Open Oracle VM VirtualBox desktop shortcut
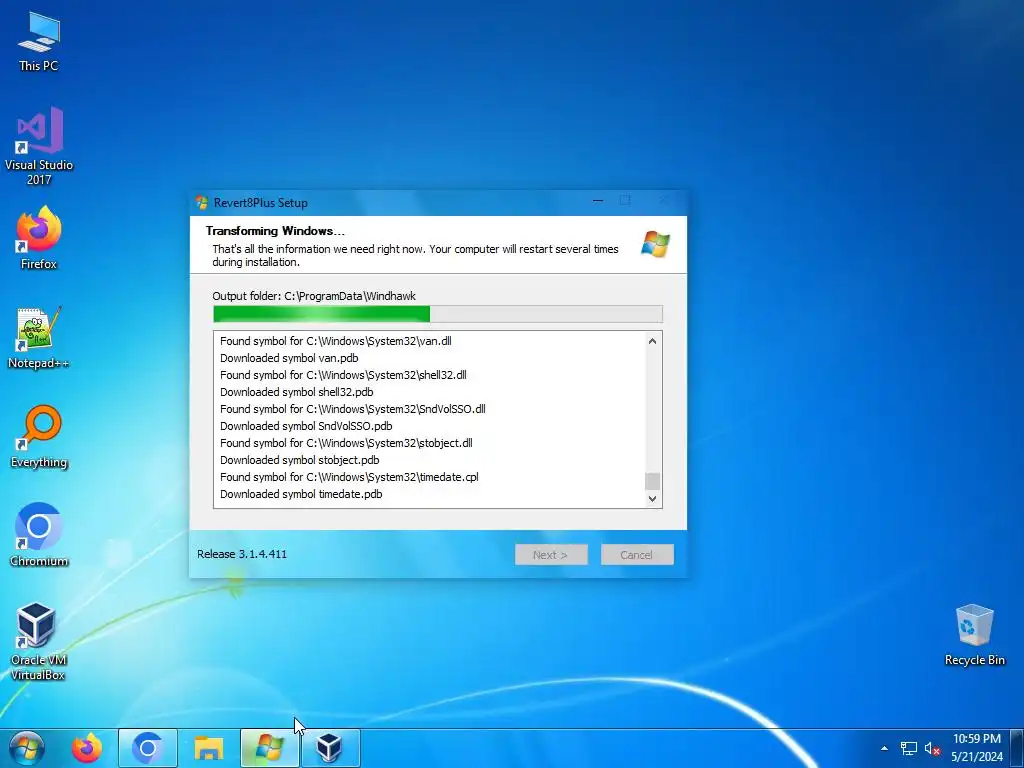Viewport: 1024px width, 768px height. (39, 641)
